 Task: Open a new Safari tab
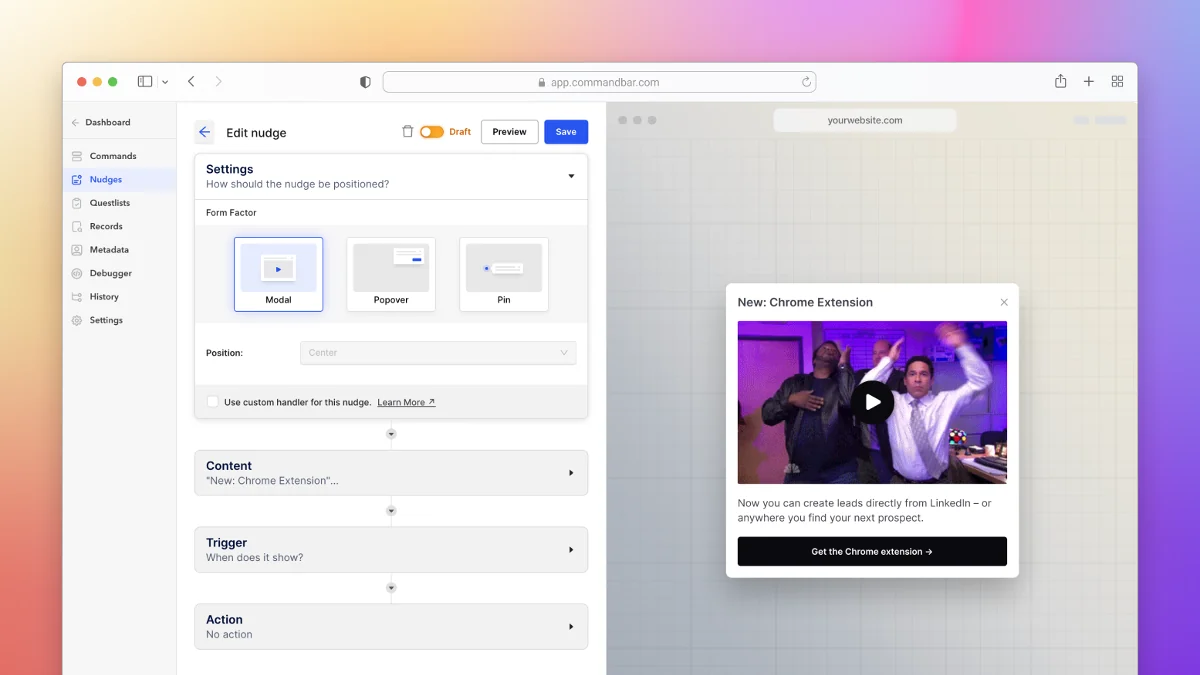tap(1089, 82)
